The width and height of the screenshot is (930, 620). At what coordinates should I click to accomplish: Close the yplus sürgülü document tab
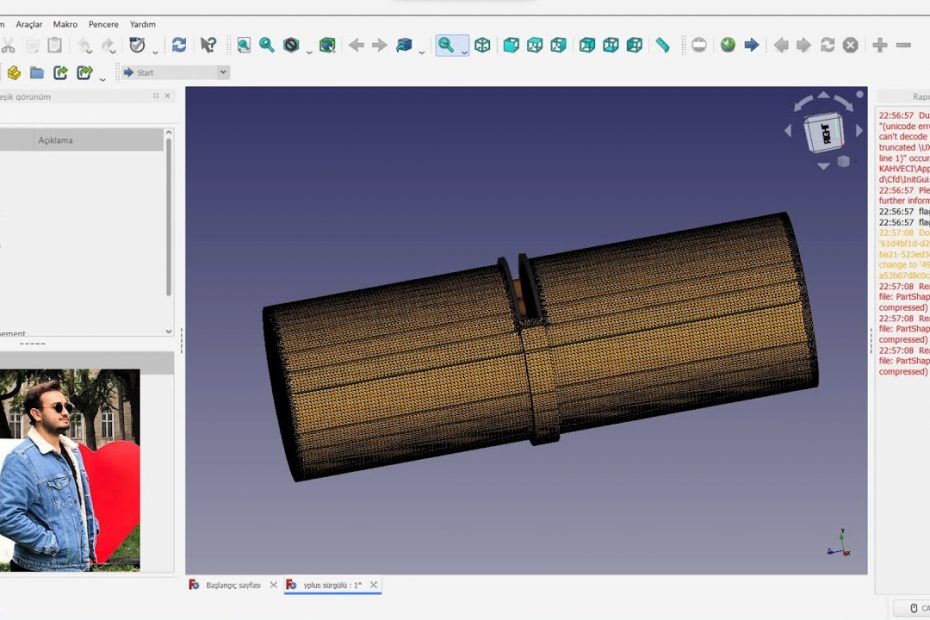pos(374,585)
